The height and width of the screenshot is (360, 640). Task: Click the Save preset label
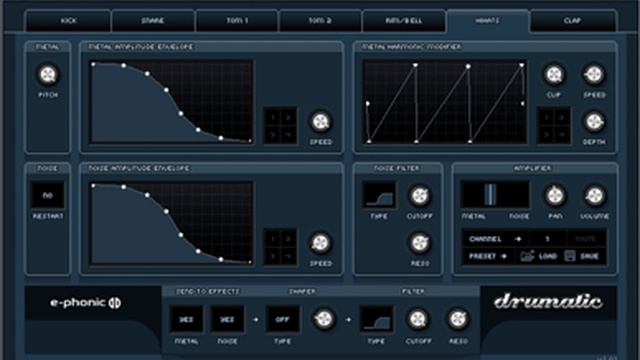pyautogui.click(x=589, y=256)
